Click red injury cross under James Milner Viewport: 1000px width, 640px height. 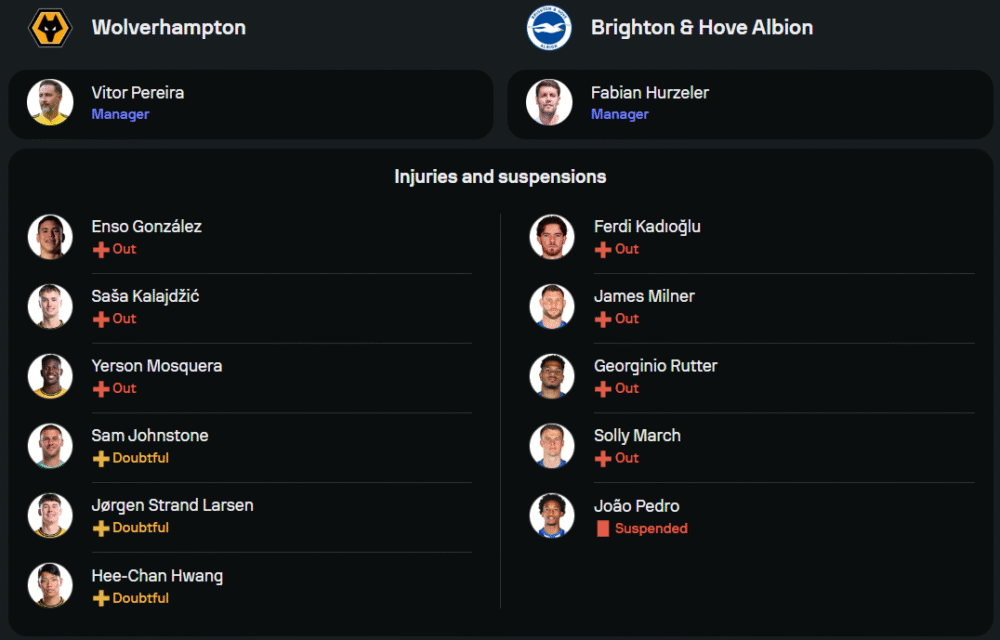tap(603, 319)
